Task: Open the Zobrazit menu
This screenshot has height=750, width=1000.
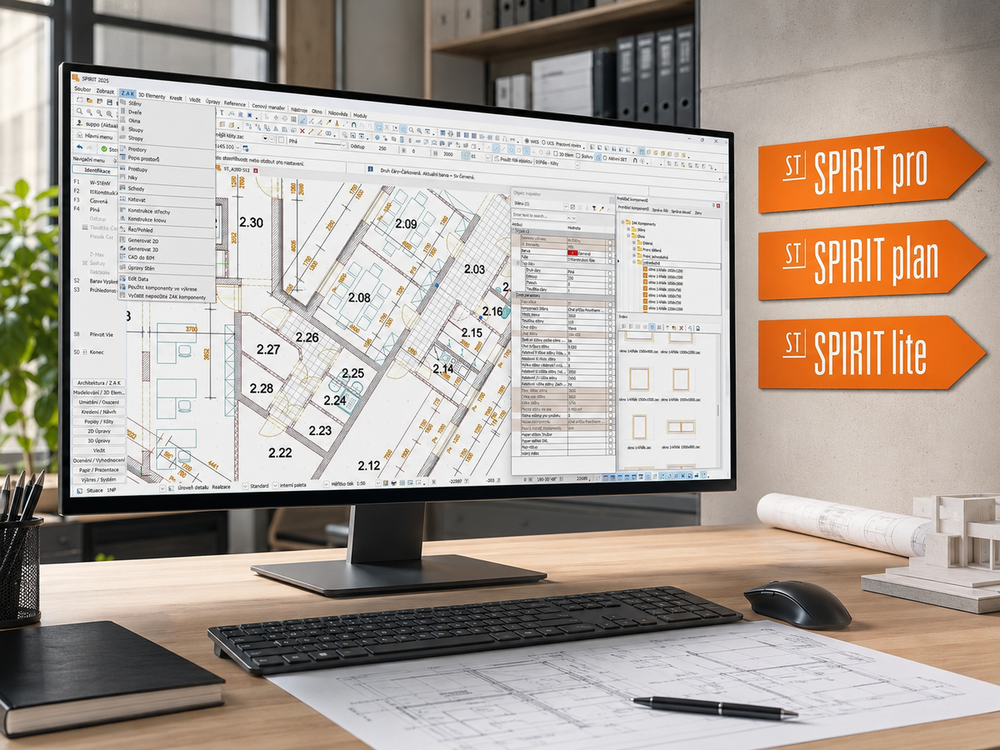Action: pyautogui.click(x=105, y=91)
